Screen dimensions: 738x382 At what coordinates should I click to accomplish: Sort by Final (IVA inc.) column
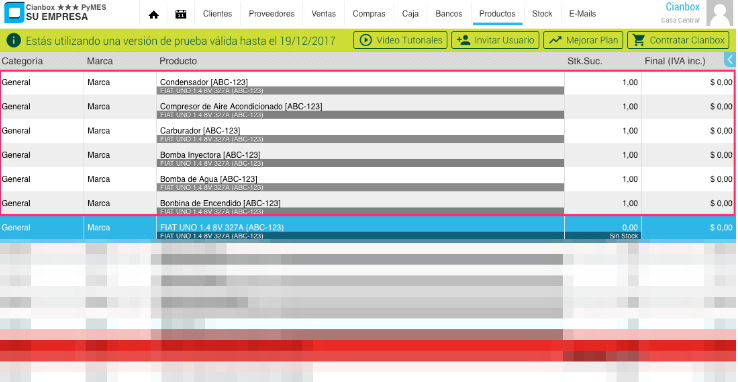[675, 61]
